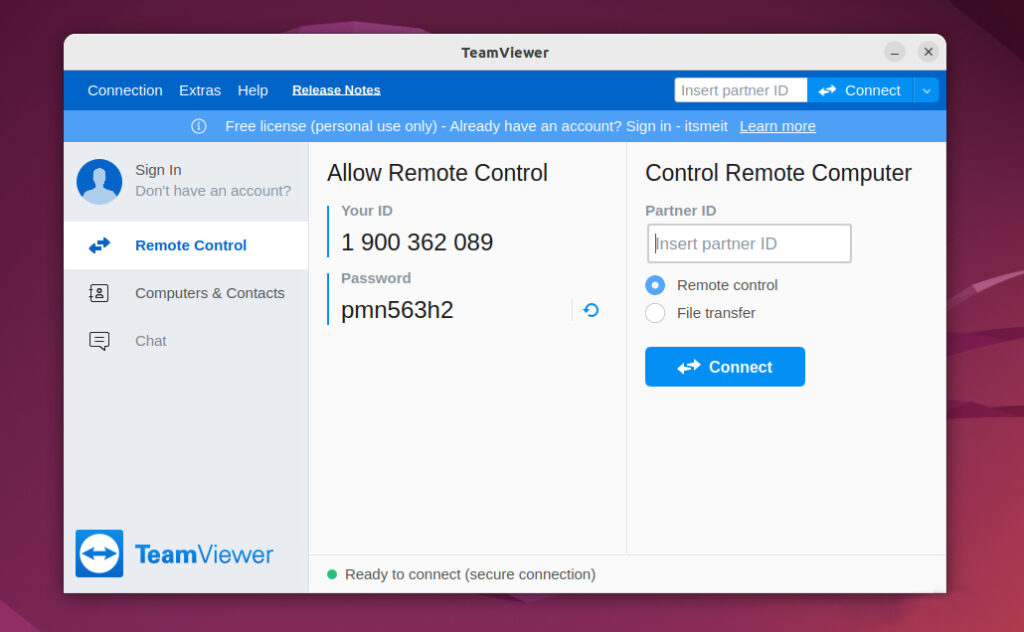Screen dimensions: 1024x632
Task: Click the Learn more link
Action: click(777, 126)
